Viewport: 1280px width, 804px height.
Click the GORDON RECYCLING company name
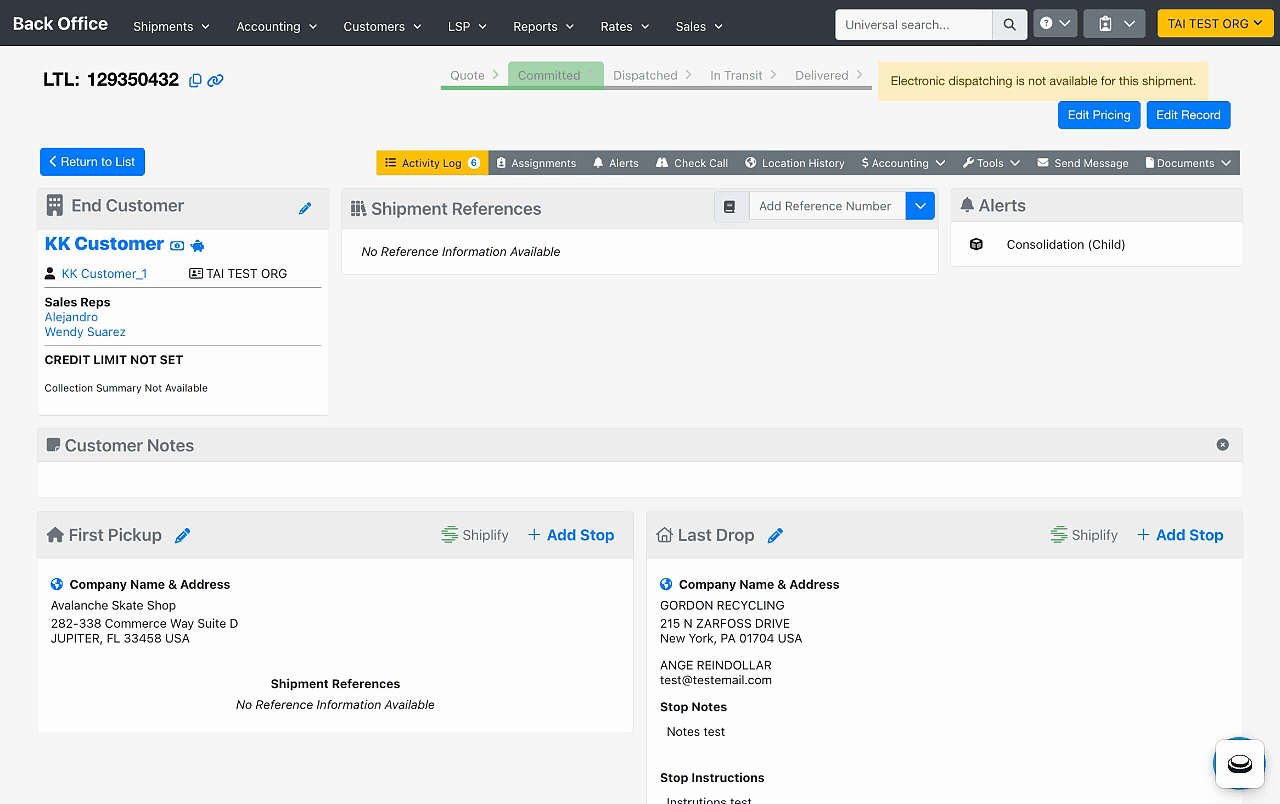coord(722,605)
